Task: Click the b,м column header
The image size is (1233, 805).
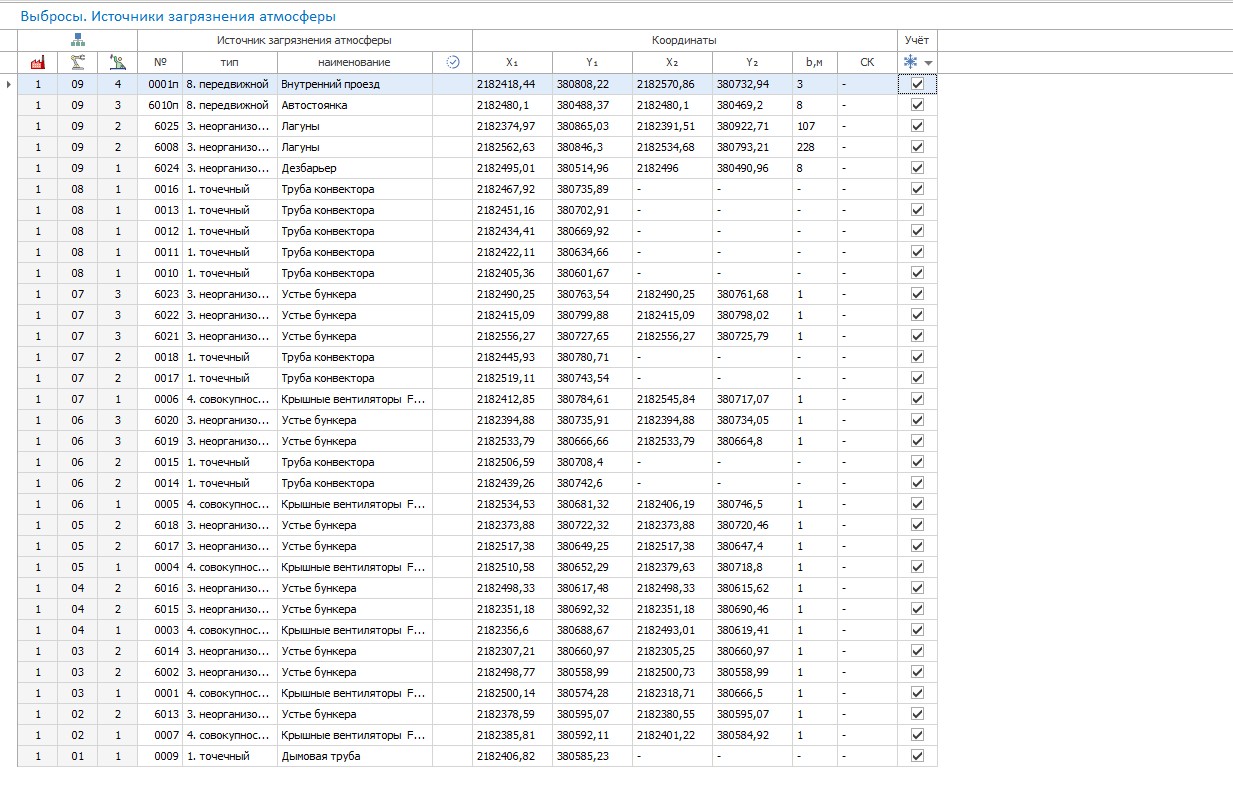Action: [814, 62]
